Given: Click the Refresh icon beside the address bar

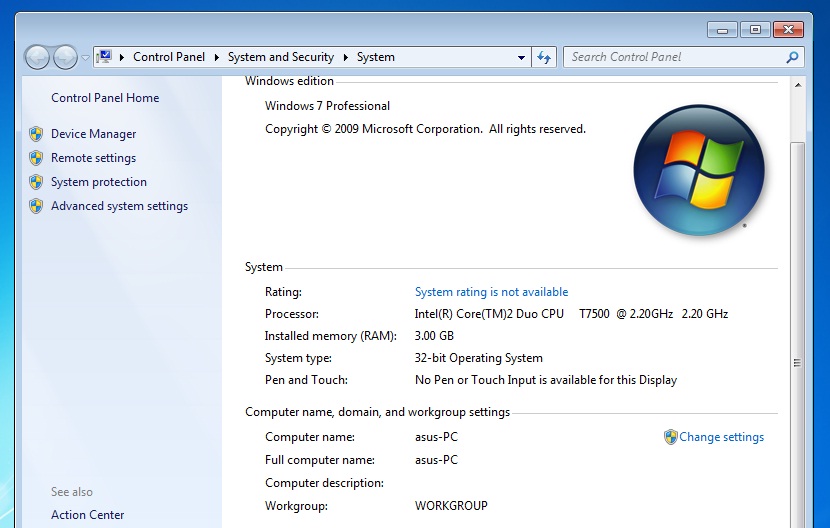Looking at the screenshot, I should pos(544,57).
